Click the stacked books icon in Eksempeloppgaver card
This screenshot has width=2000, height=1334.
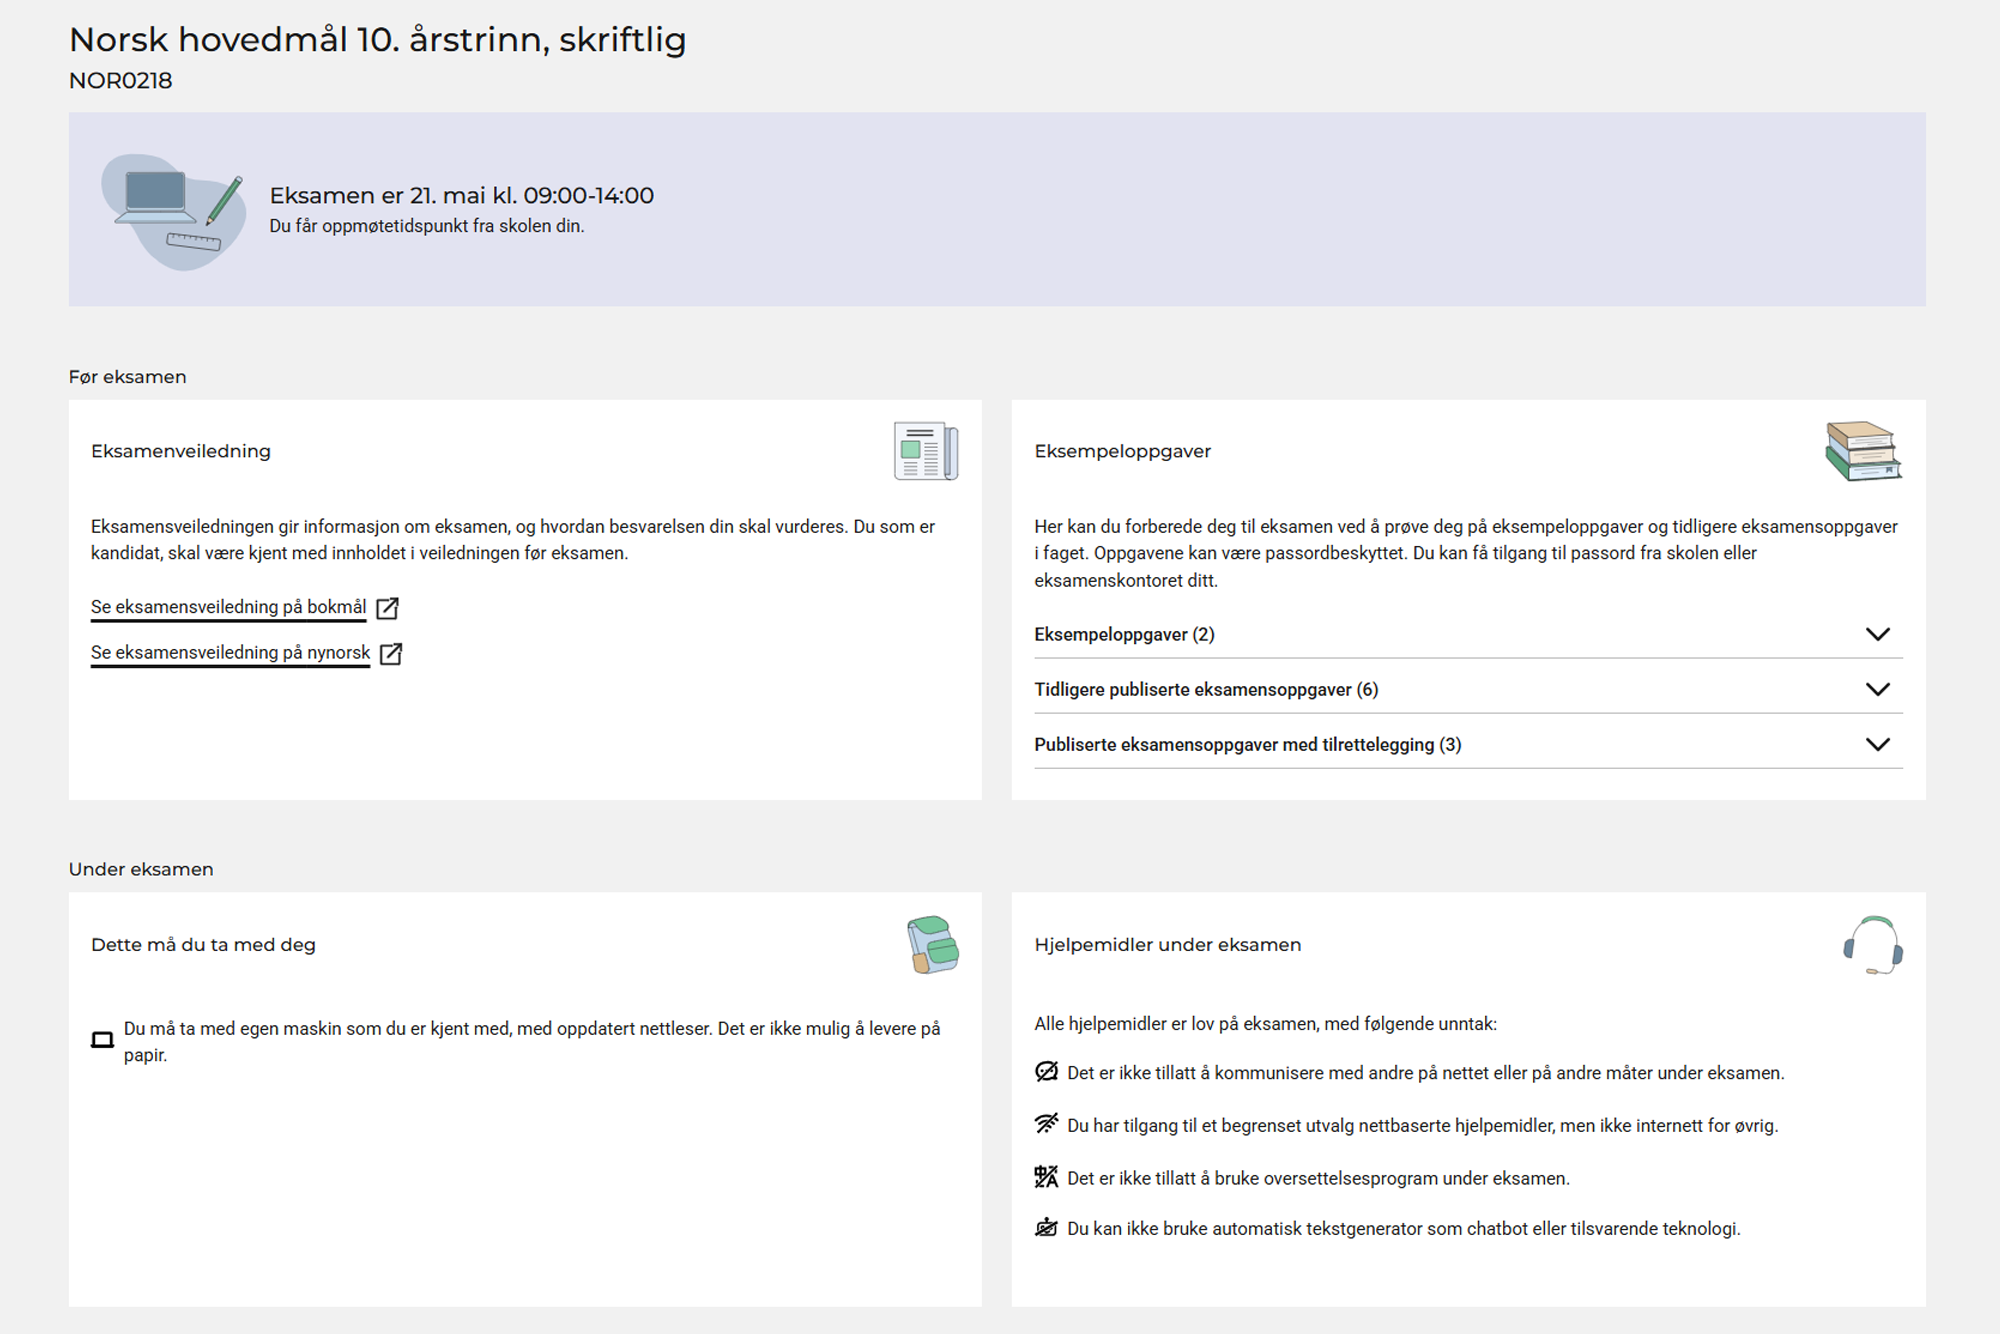tap(1863, 451)
